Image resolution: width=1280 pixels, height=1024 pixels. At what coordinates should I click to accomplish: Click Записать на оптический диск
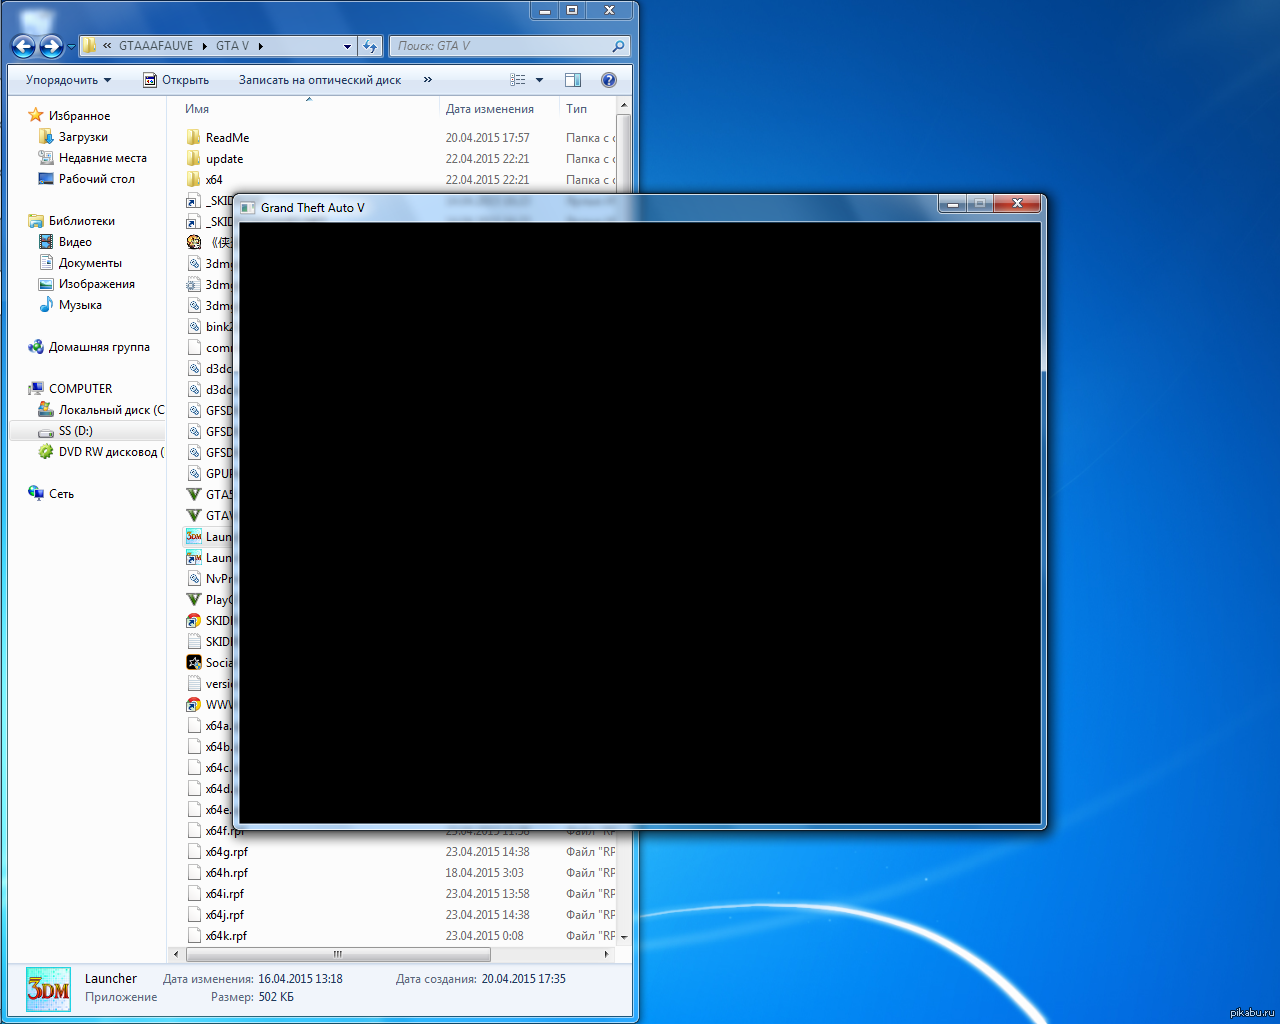(320, 80)
